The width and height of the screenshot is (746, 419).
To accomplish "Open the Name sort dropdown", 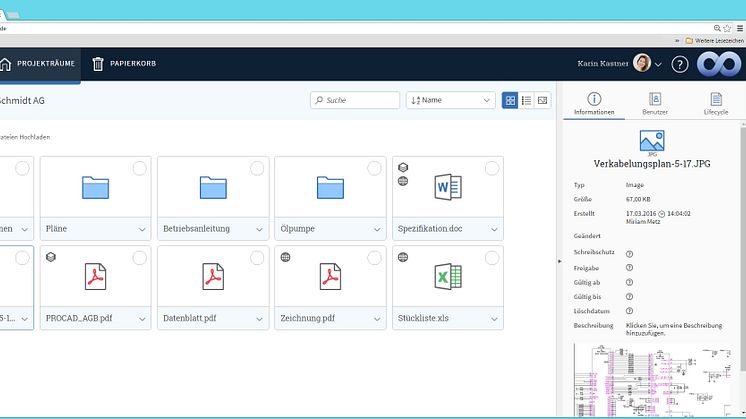I will click(451, 100).
